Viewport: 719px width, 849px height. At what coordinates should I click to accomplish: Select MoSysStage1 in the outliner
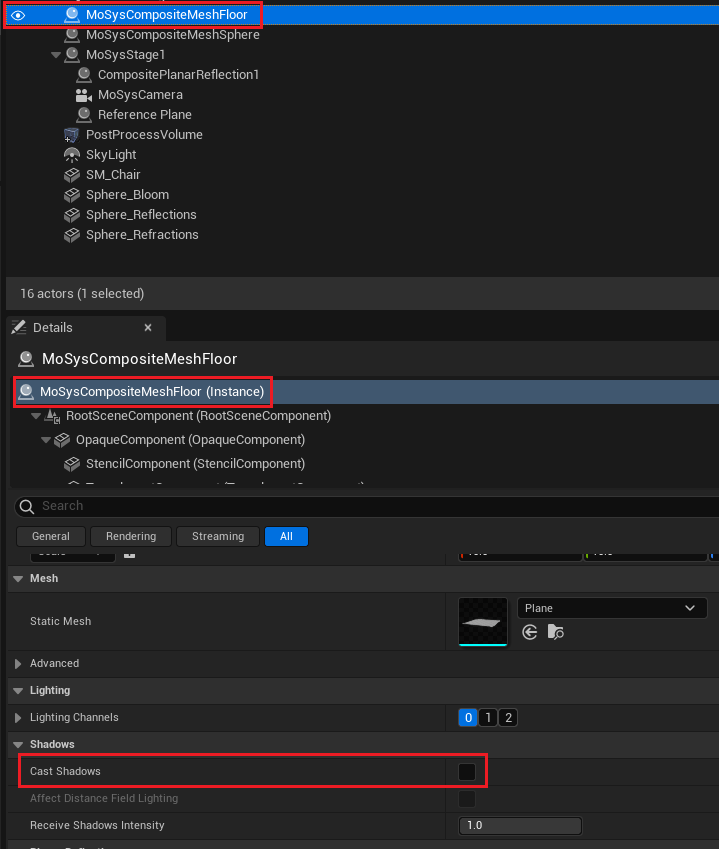[126, 55]
